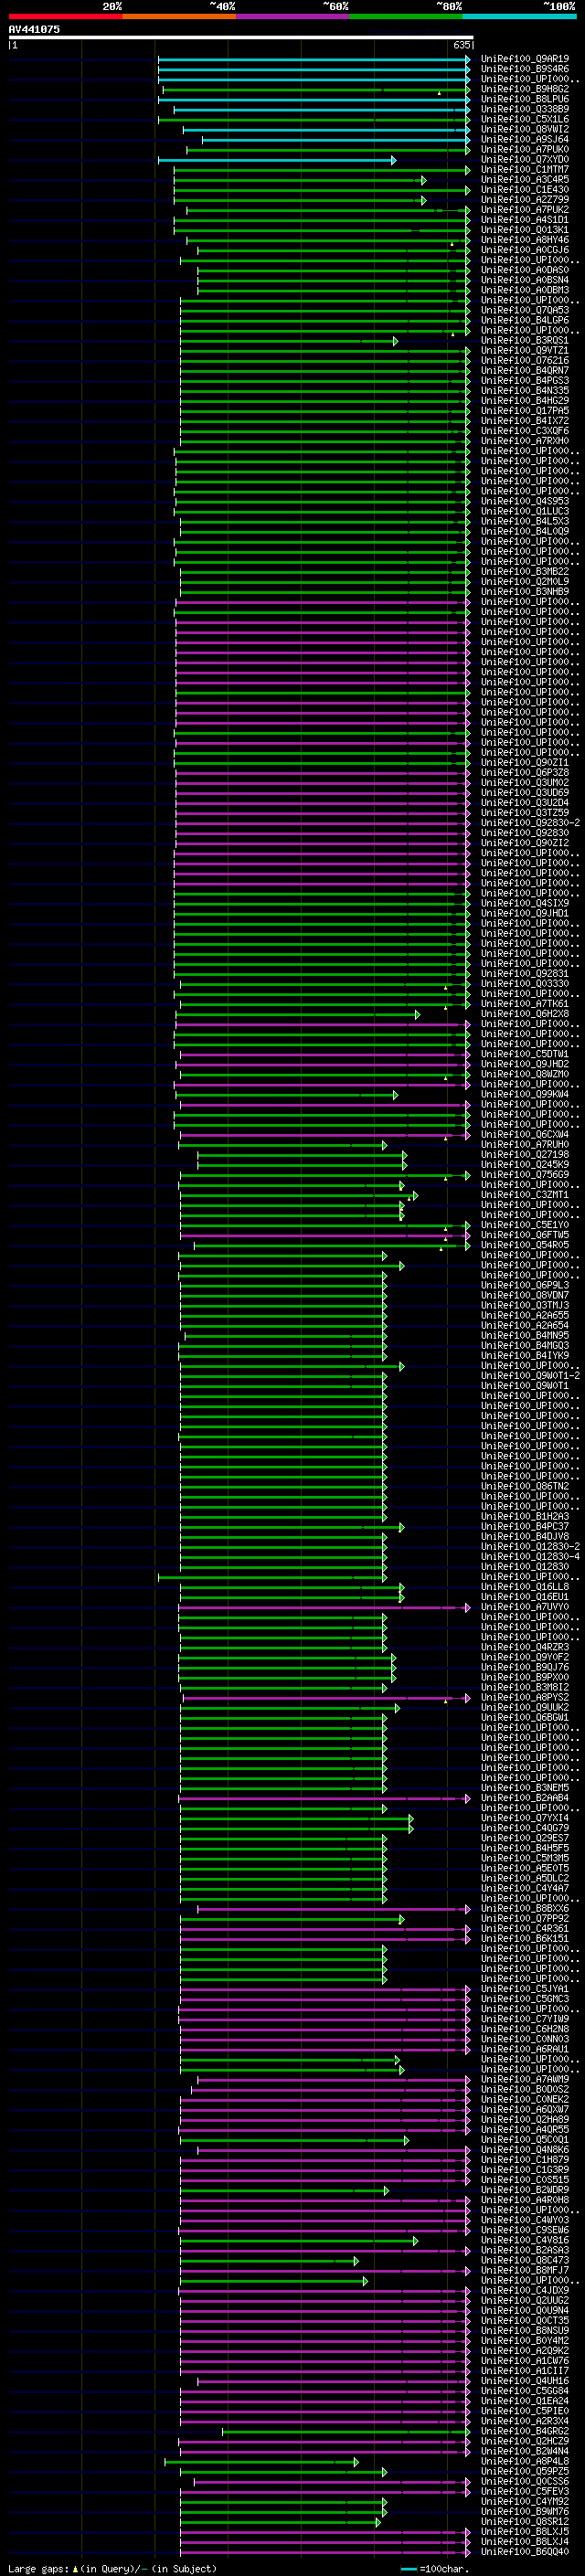
Task: Select the UniRef100_A8HY46 label
Action: pyautogui.click(x=524, y=239)
